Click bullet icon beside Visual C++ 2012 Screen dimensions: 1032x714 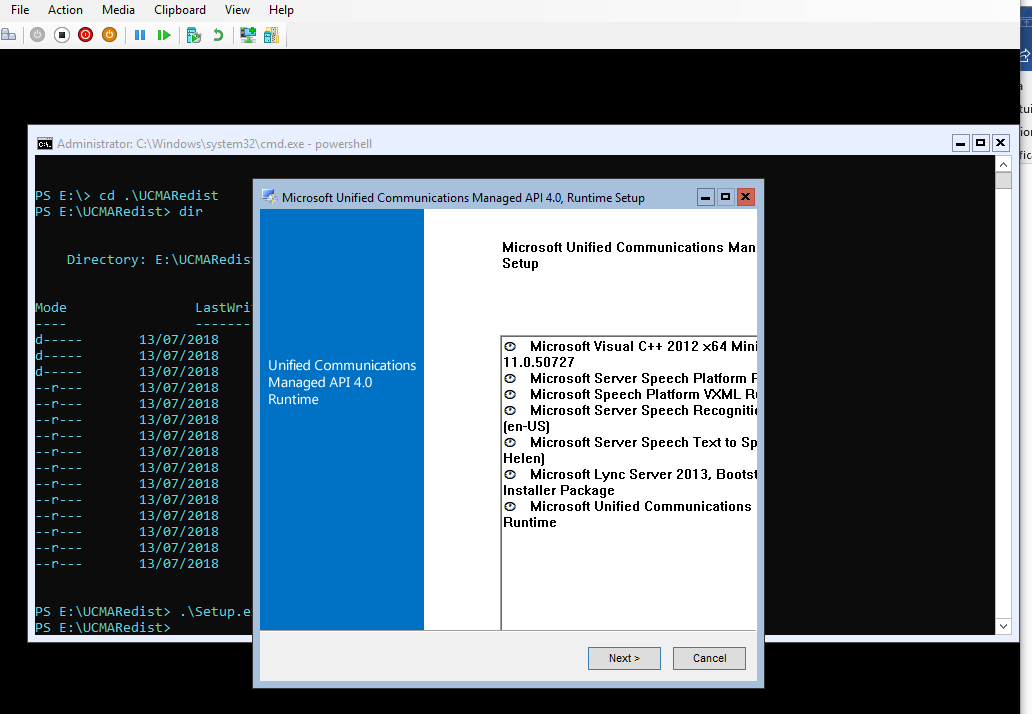point(510,346)
